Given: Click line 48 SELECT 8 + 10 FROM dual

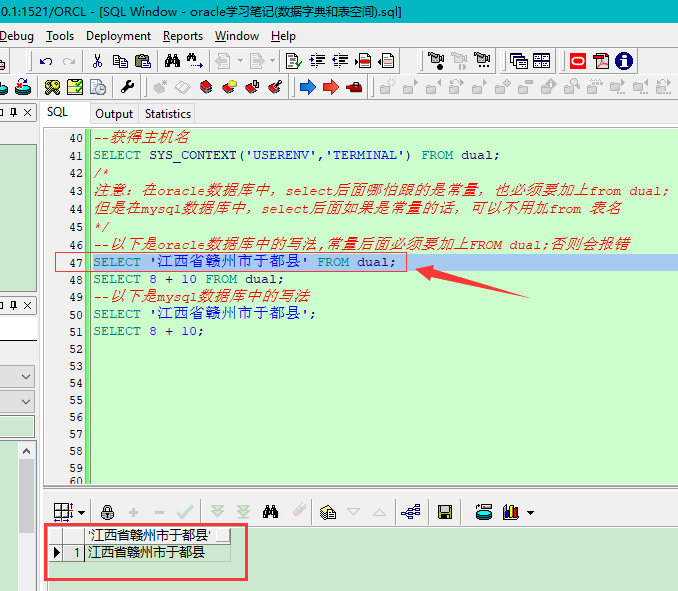Looking at the screenshot, I should coord(189,279).
